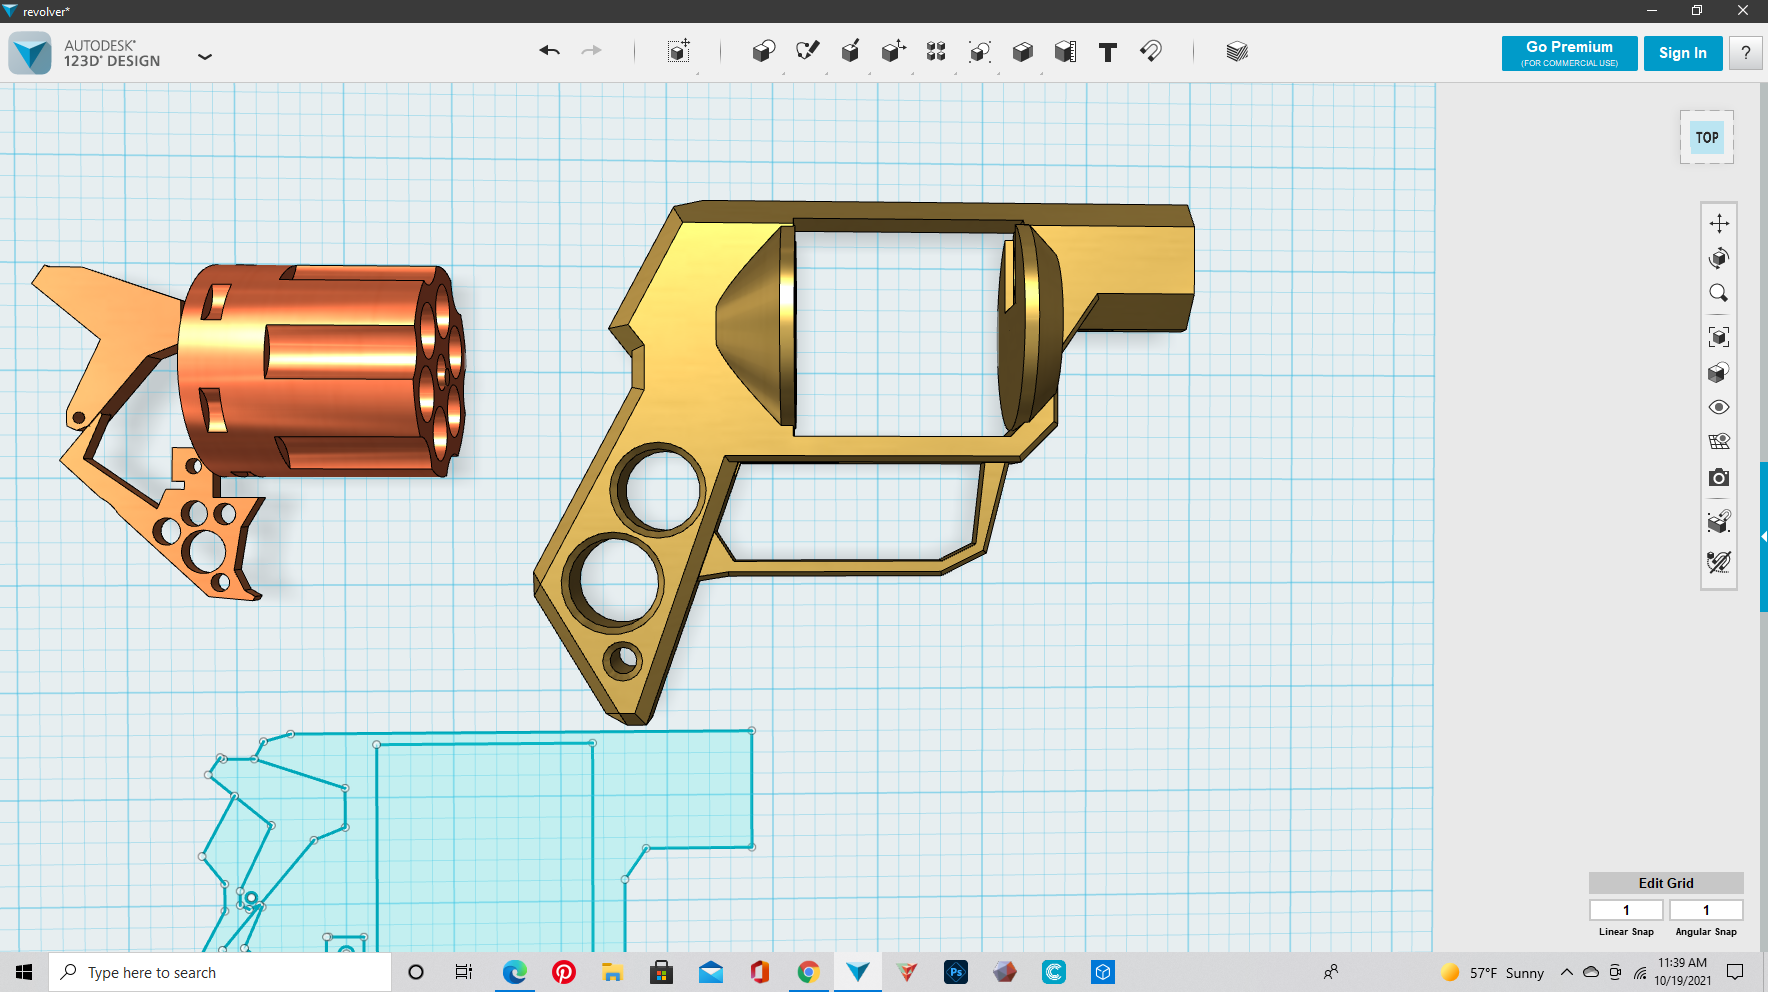Click the Undo arrow

(549, 50)
